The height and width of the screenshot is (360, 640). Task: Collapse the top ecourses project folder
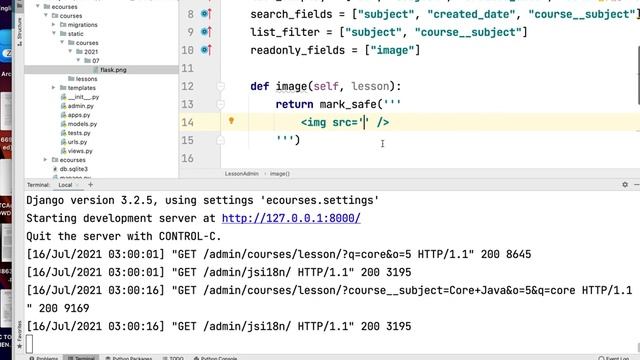click(38, 7)
